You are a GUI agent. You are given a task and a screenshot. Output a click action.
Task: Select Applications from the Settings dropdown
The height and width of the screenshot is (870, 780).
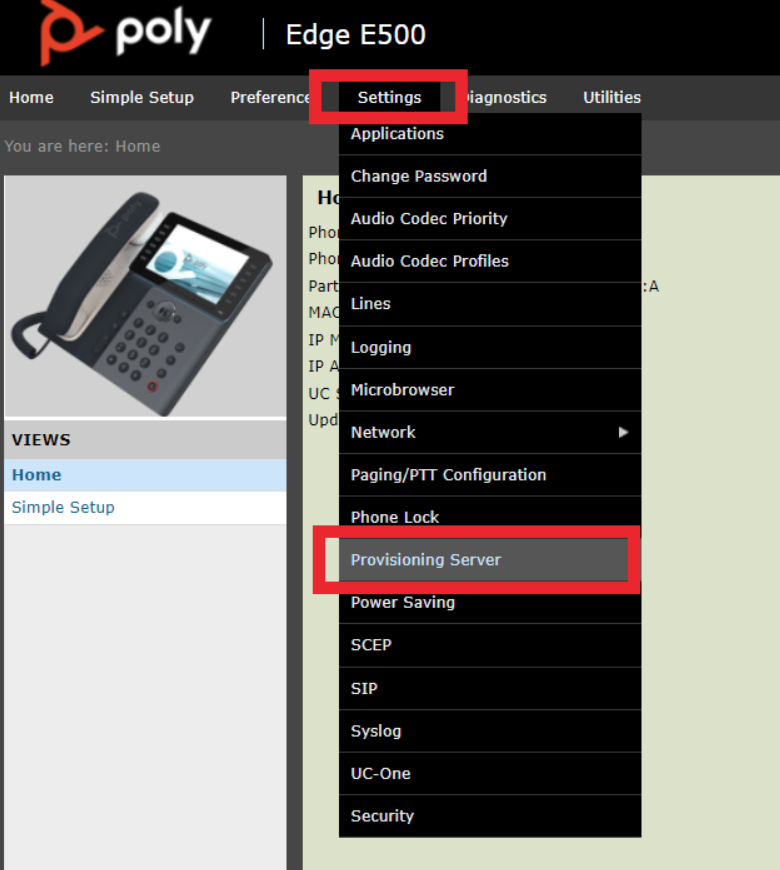click(x=490, y=134)
